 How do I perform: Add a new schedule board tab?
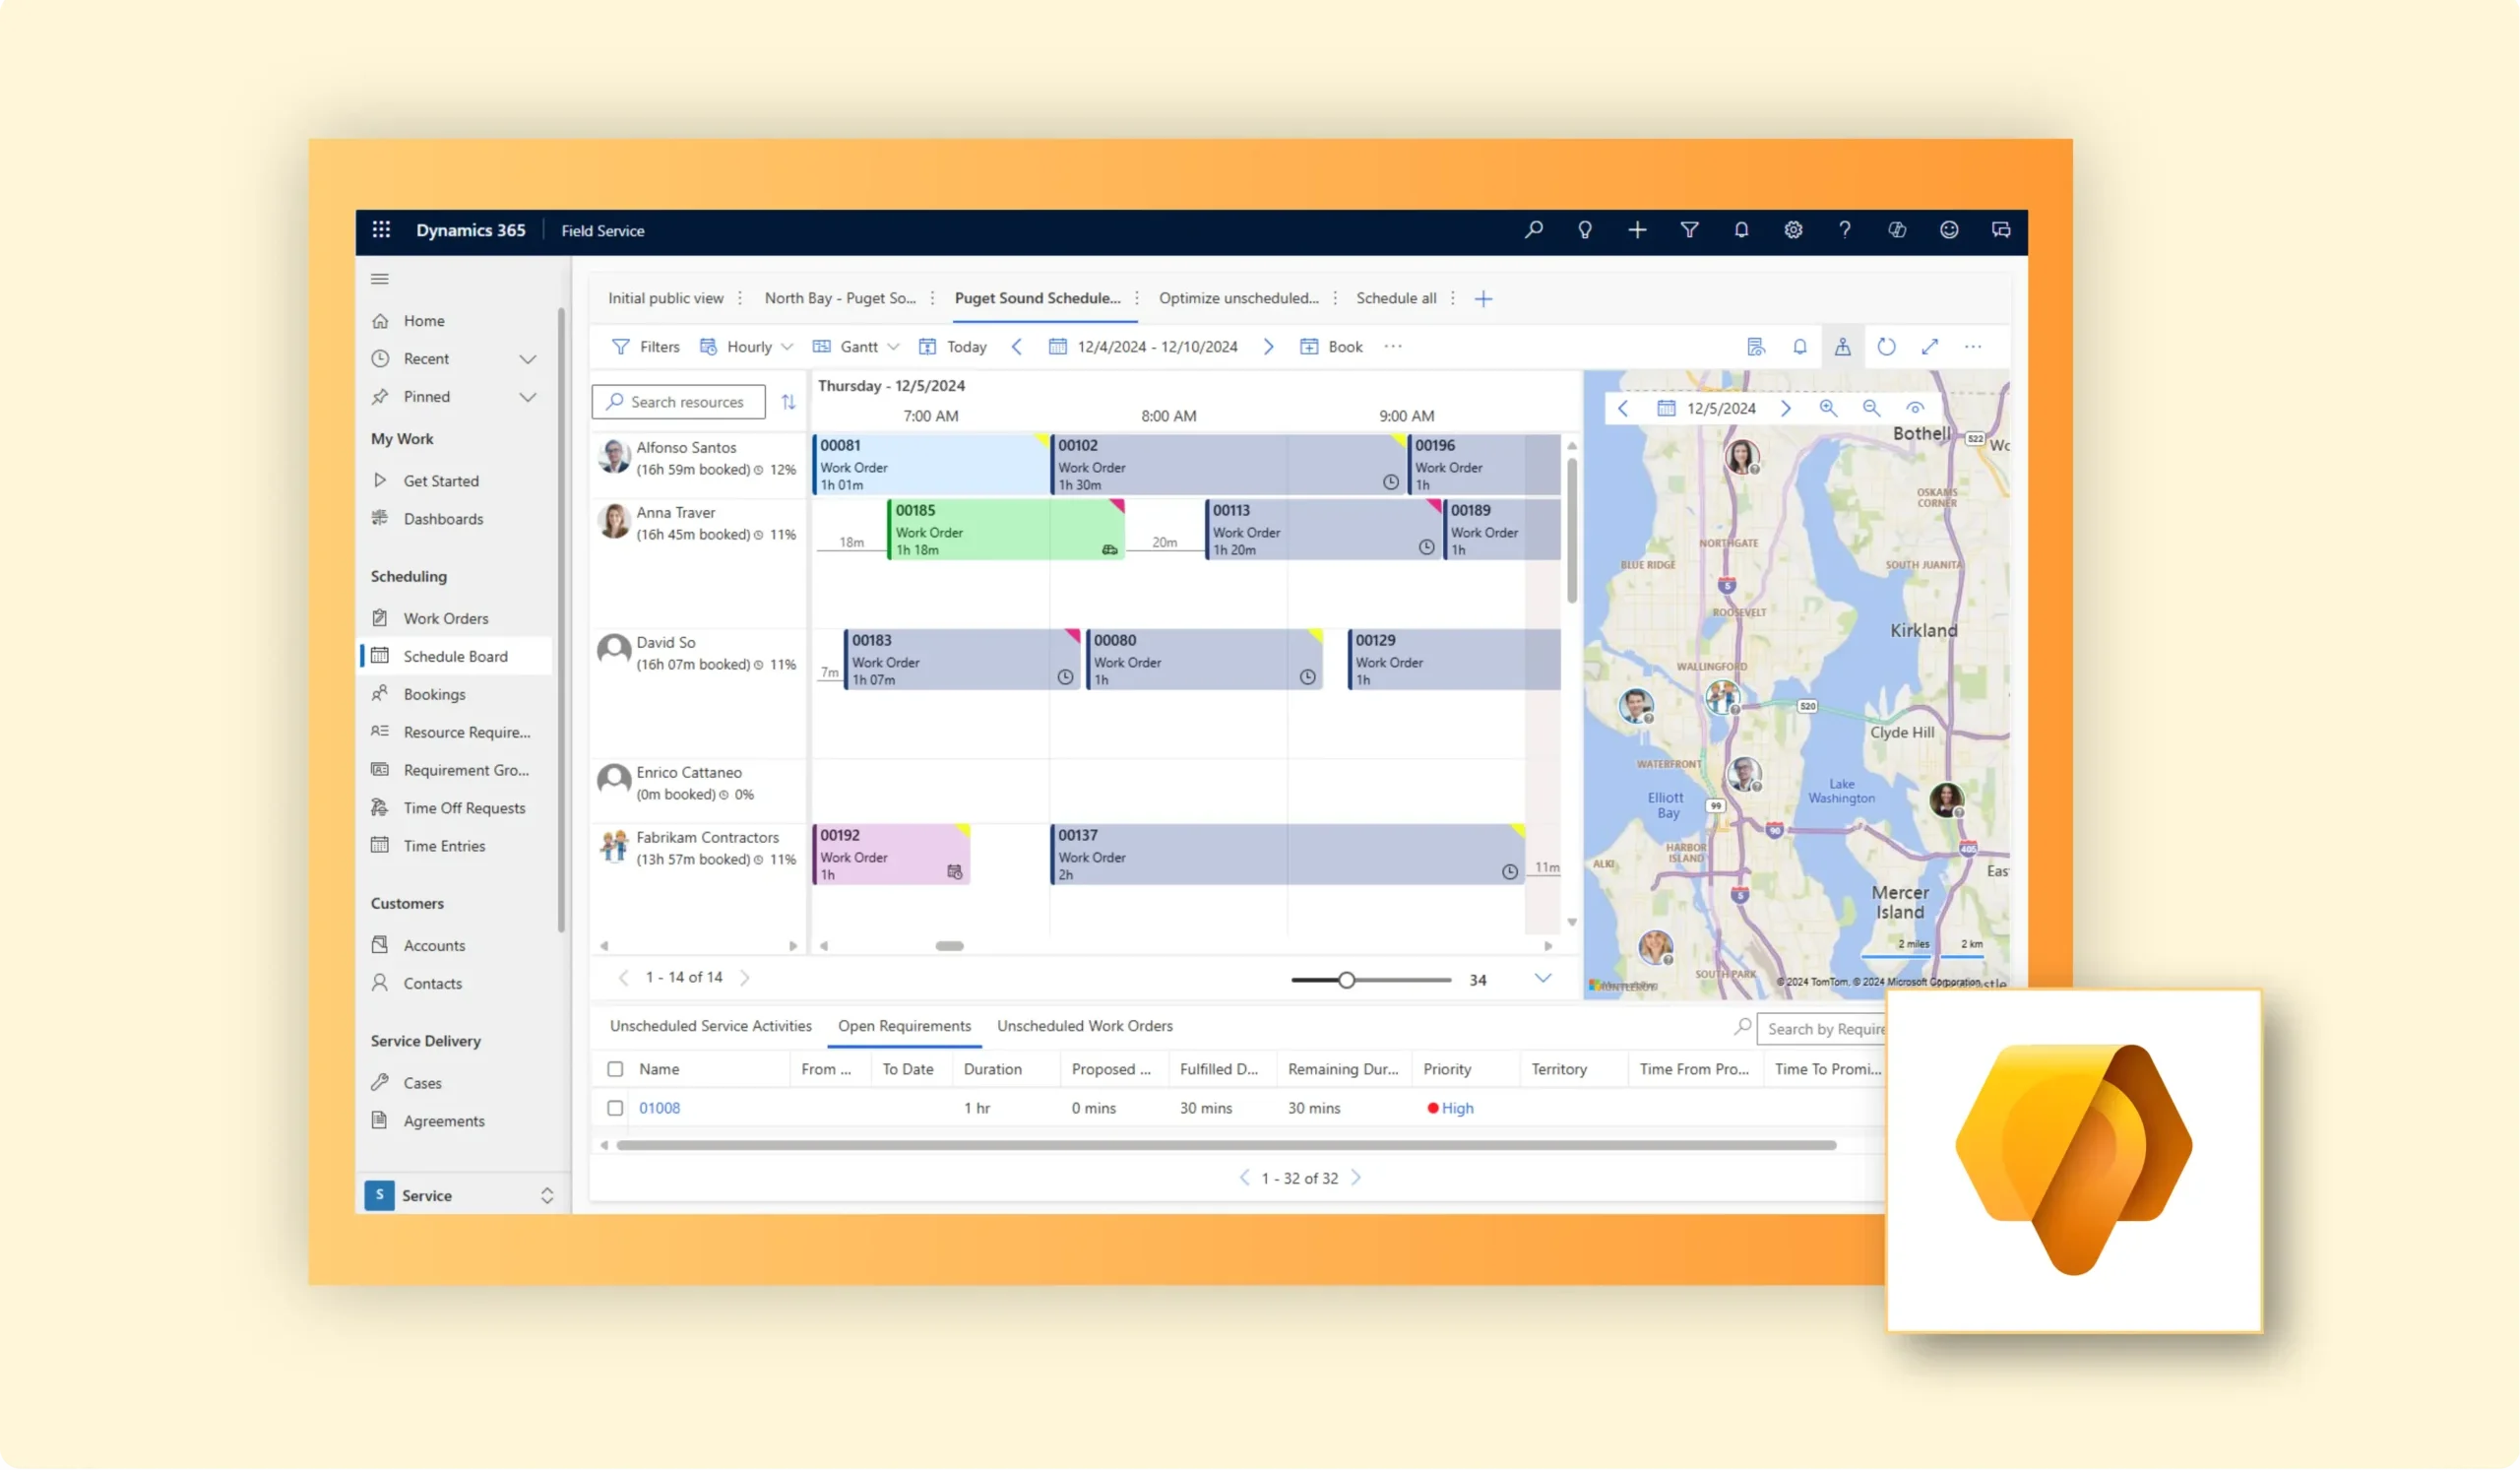[x=1483, y=299]
